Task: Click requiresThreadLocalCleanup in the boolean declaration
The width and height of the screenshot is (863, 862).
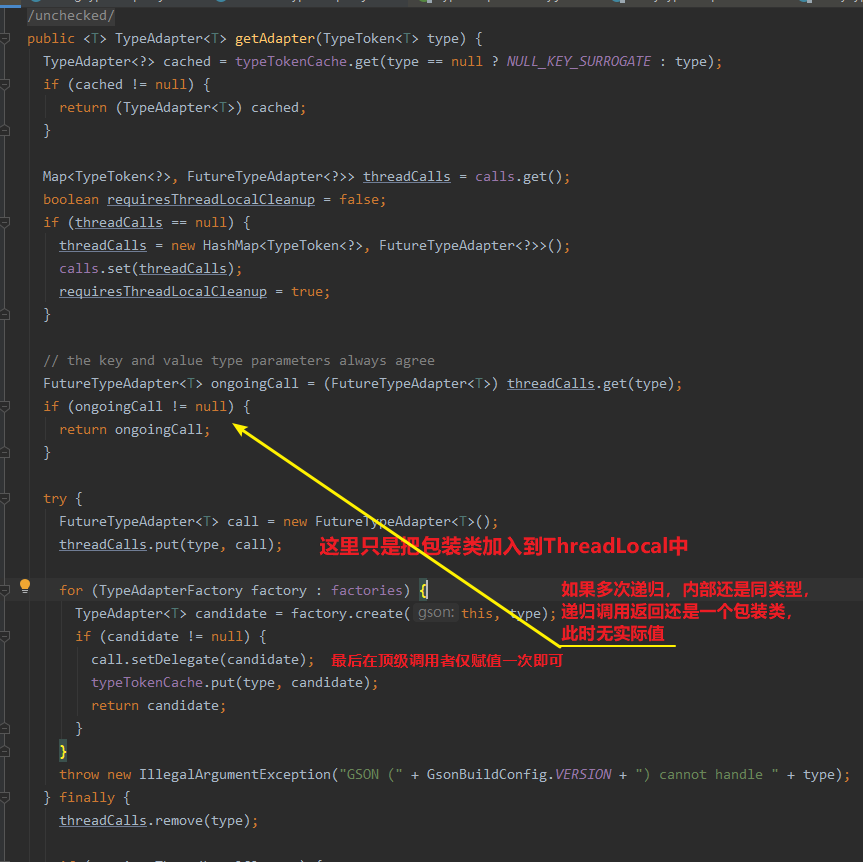Action: 211,200
